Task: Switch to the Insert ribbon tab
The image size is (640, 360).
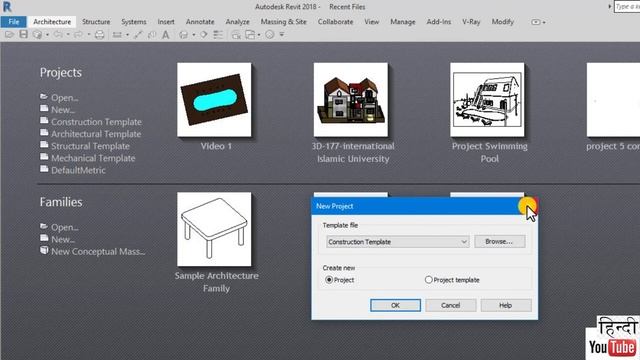Action: tap(166, 22)
